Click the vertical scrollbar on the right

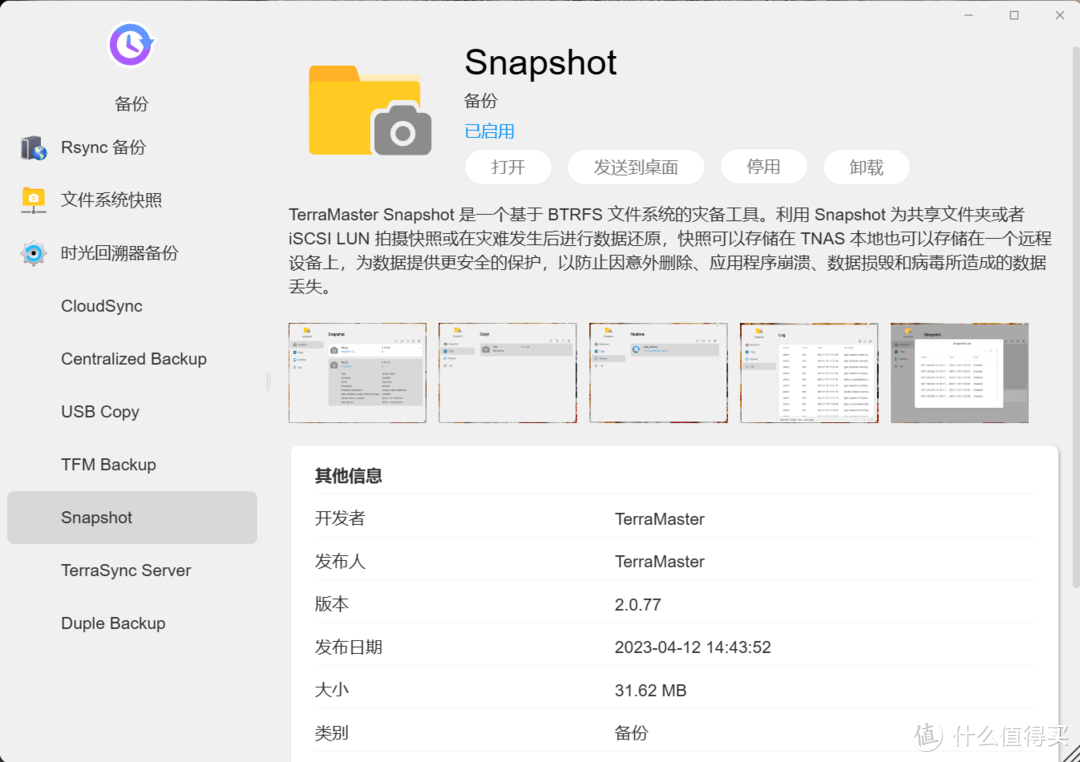point(1075,317)
